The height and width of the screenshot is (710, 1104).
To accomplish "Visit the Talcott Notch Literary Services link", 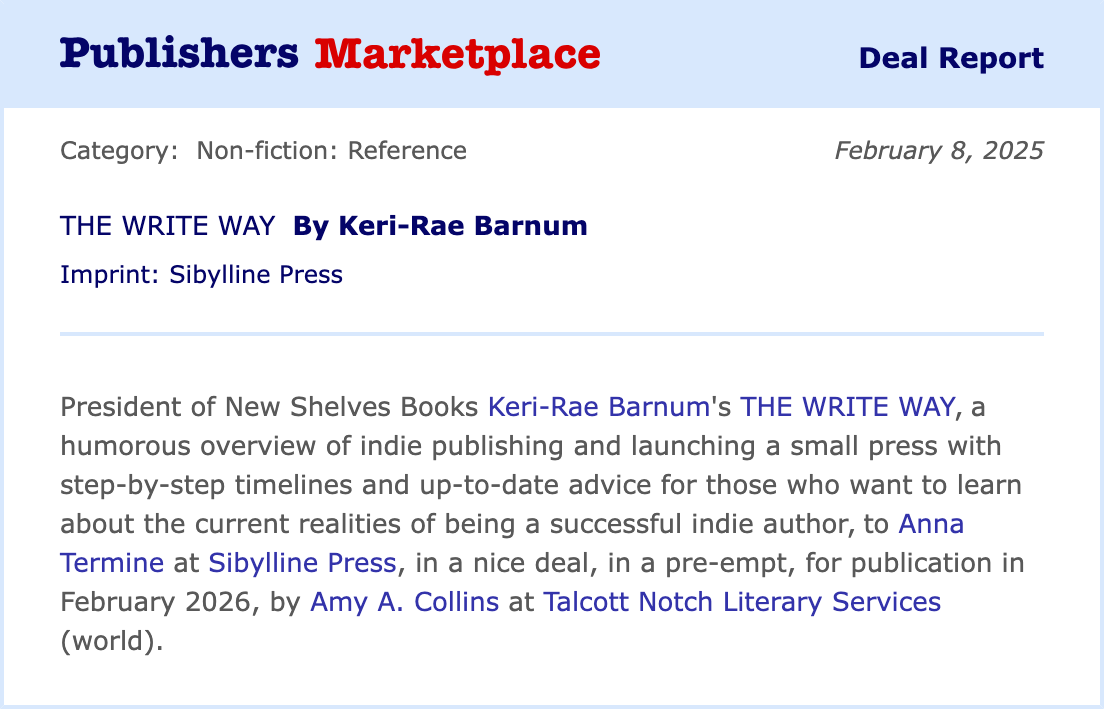I will click(x=741, y=601).
